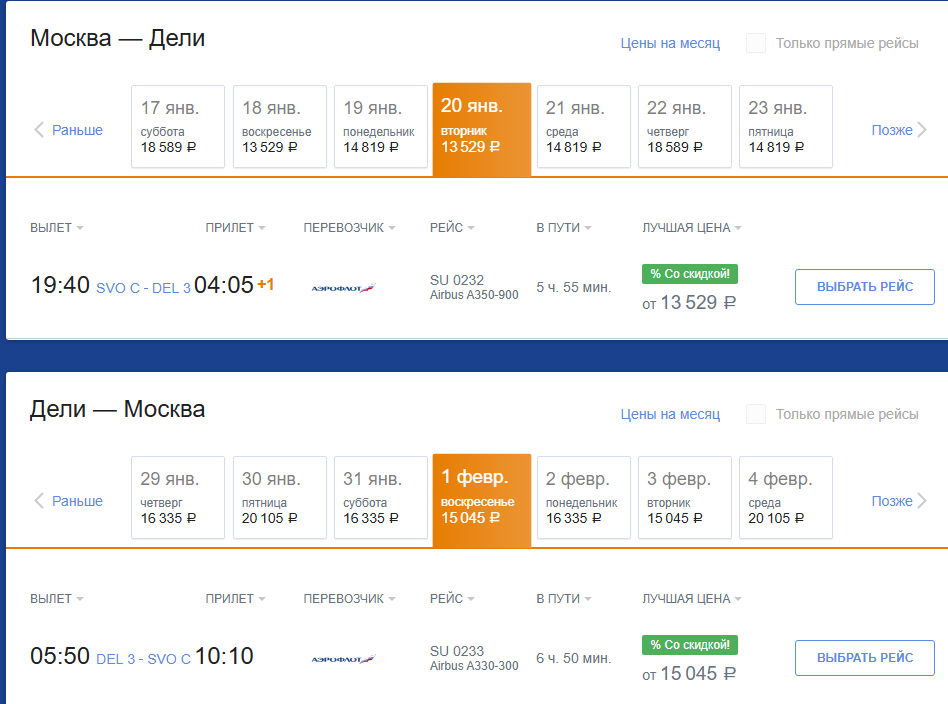Sort Москва — Дели flights by ЛУЧШАЯ ЦЕНА
Screen dimensions: 948x704
692,227
